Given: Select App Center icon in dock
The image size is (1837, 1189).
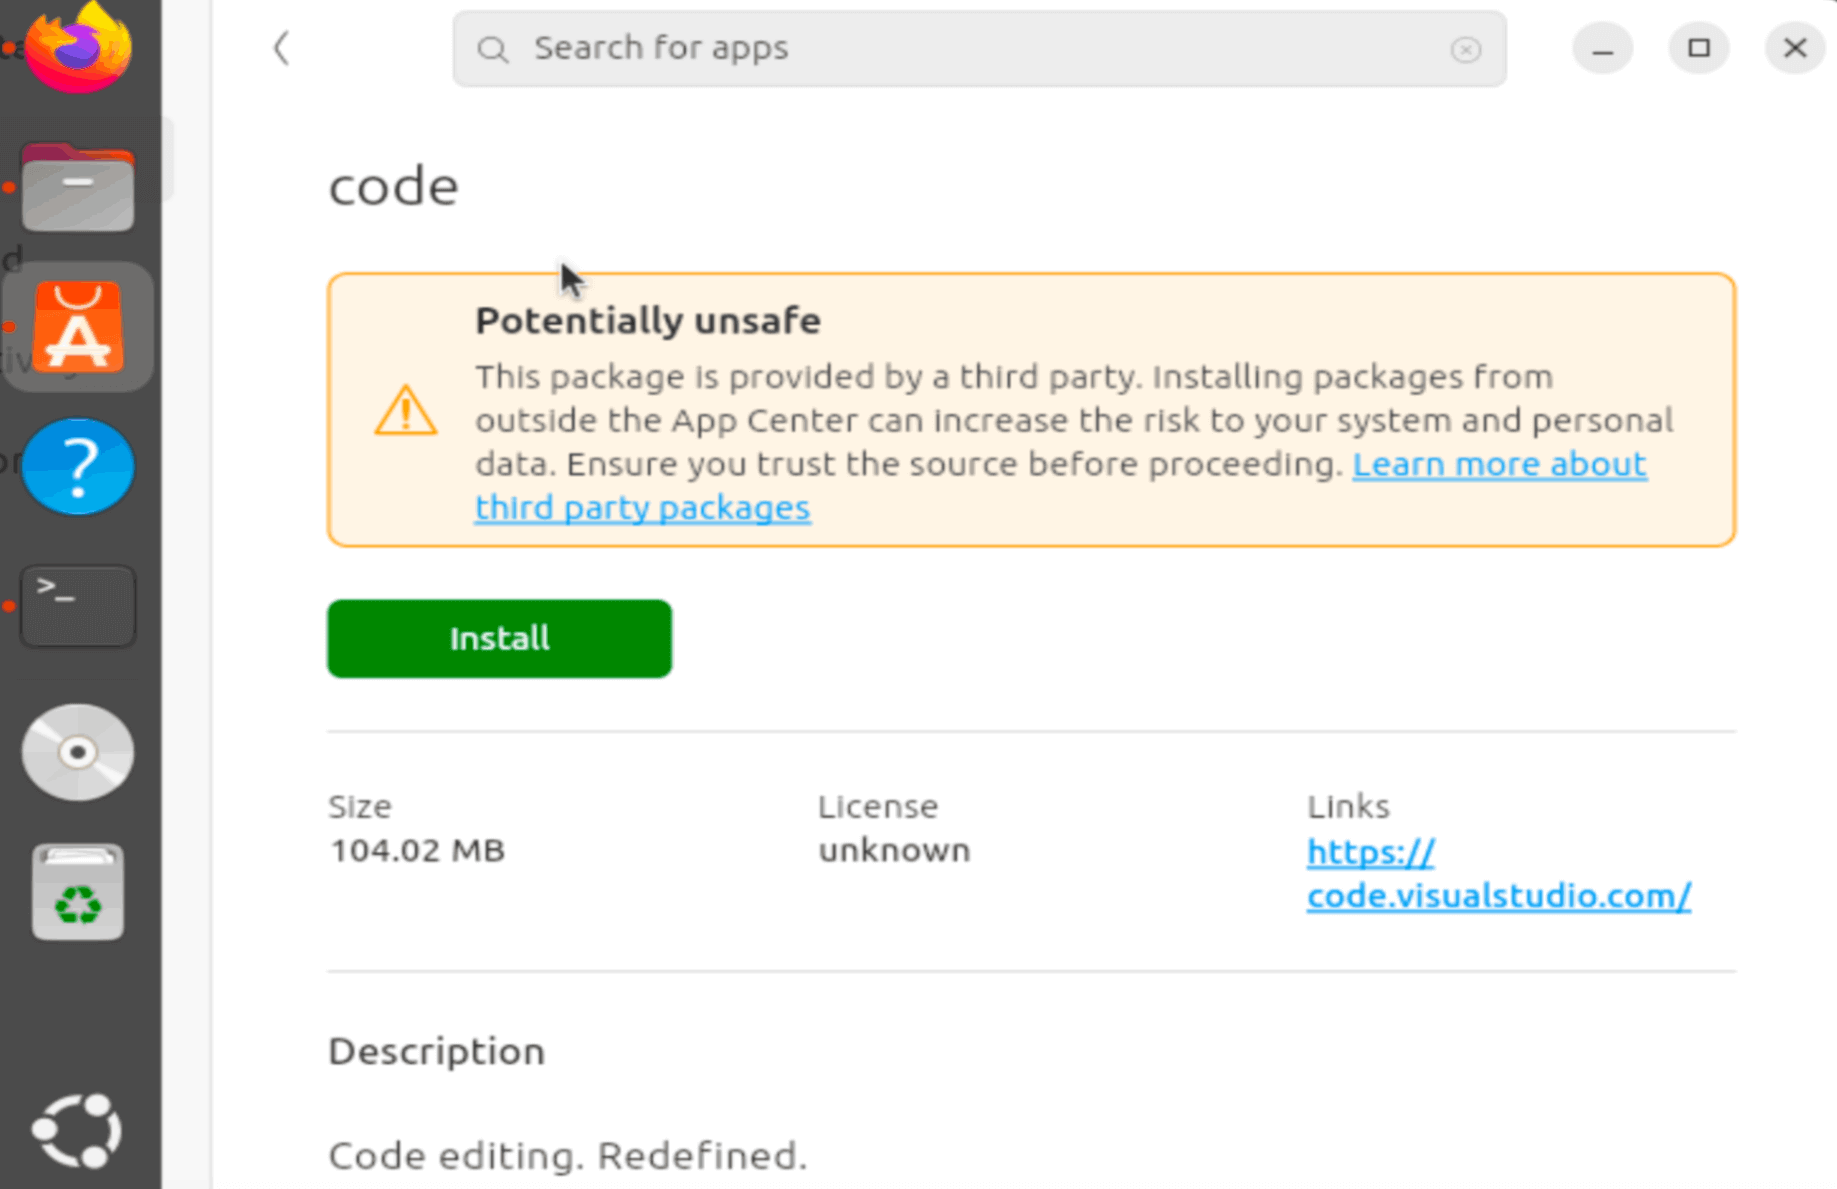Looking at the screenshot, I should [x=78, y=327].
